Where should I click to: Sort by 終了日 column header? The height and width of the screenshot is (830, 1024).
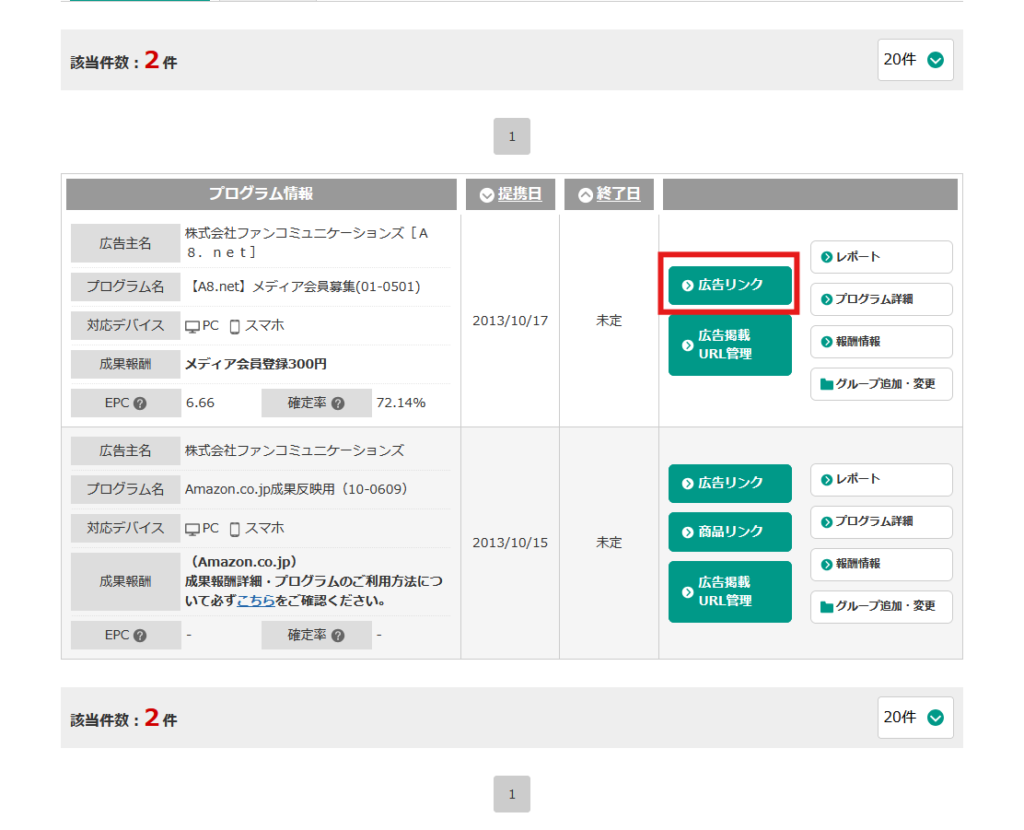click(x=608, y=194)
